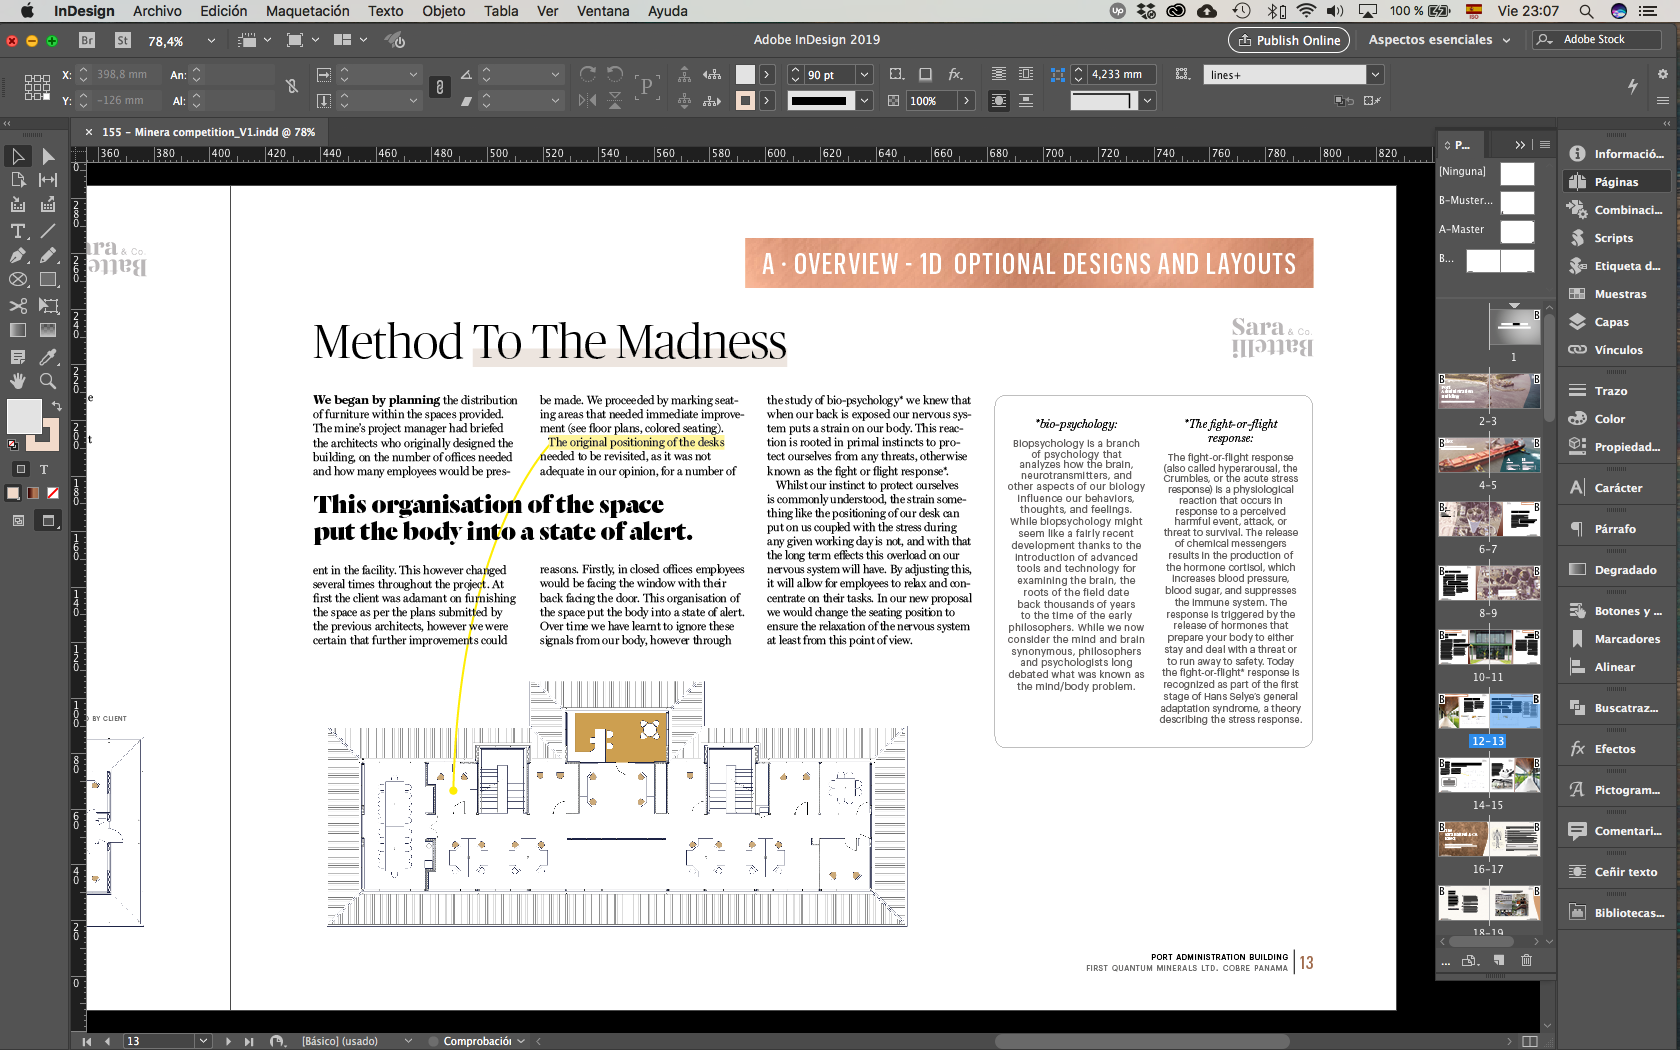Toggle constrain proportions for scaling chain

point(439,87)
